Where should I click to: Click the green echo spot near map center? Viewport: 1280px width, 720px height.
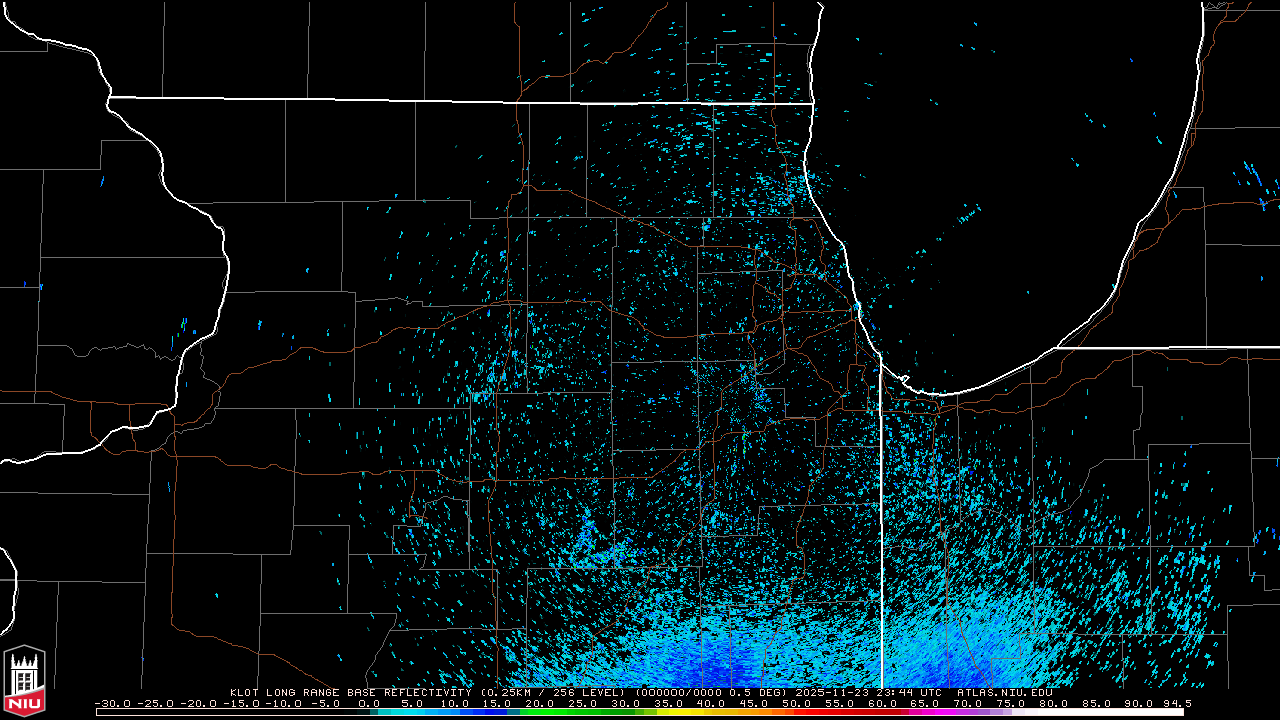pos(744,438)
